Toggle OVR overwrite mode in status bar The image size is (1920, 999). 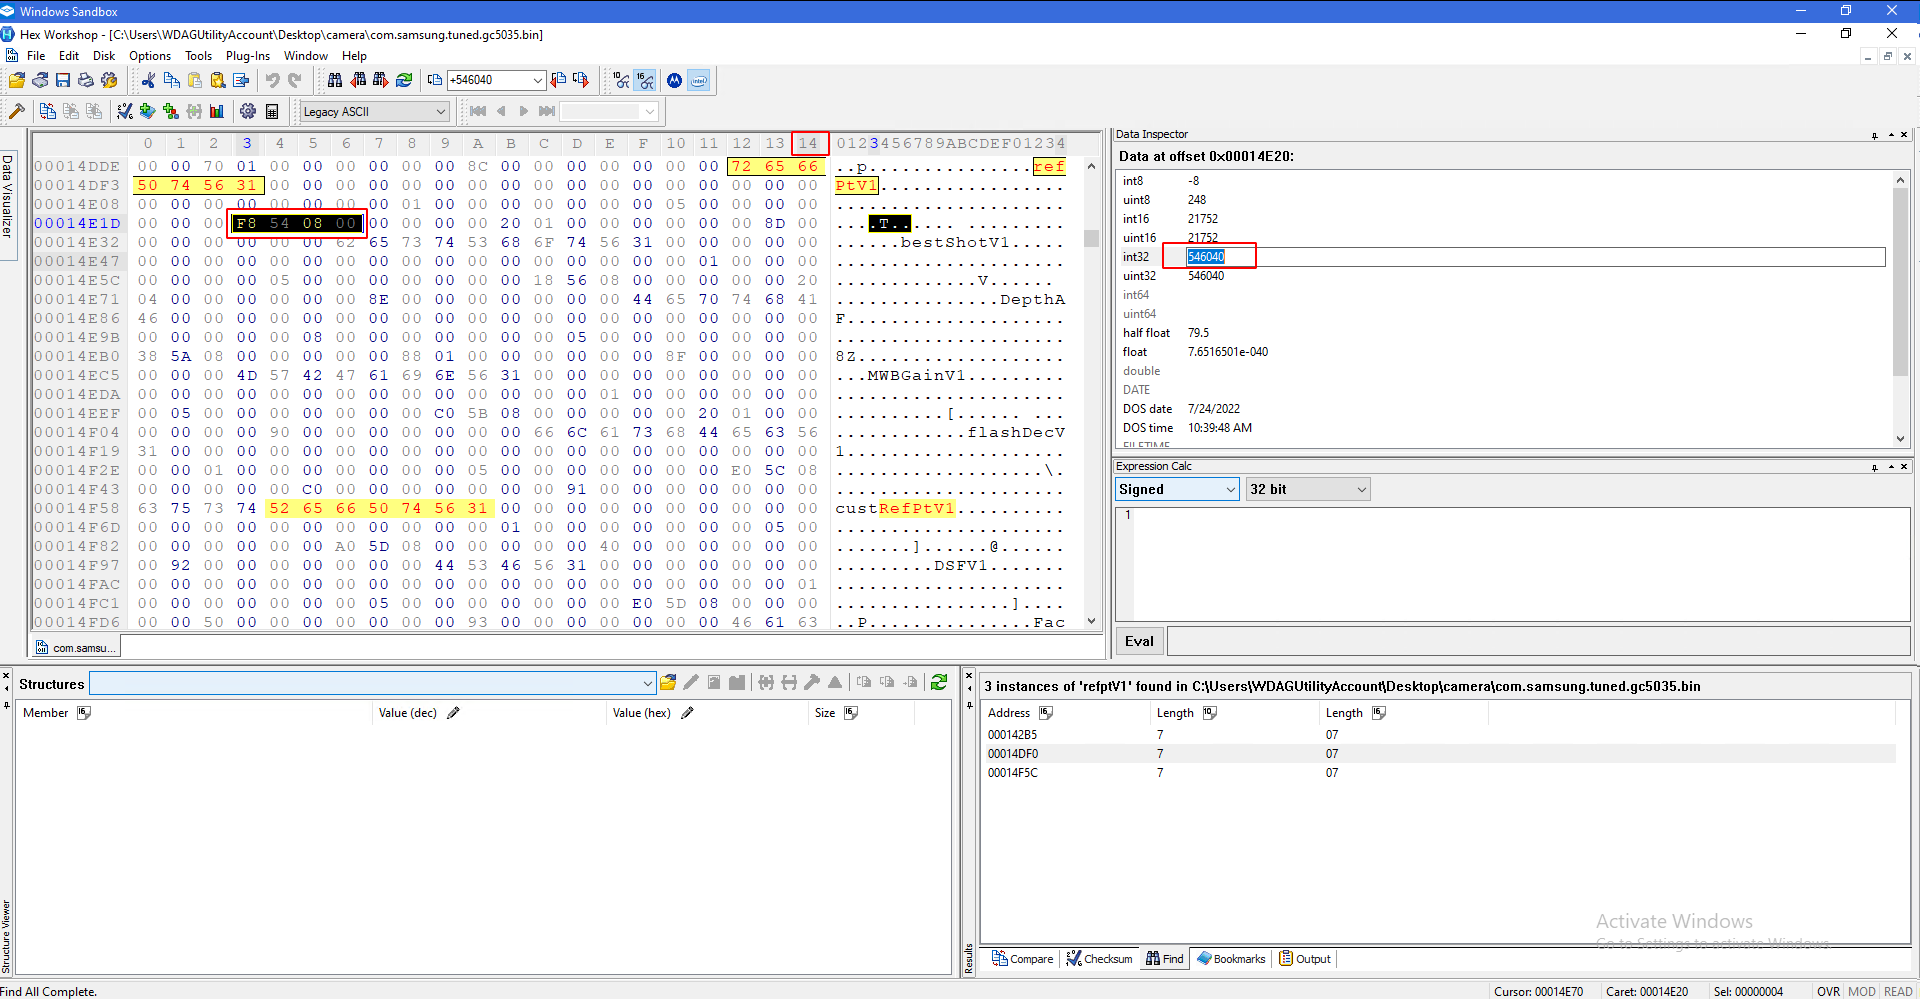[x=1828, y=991]
